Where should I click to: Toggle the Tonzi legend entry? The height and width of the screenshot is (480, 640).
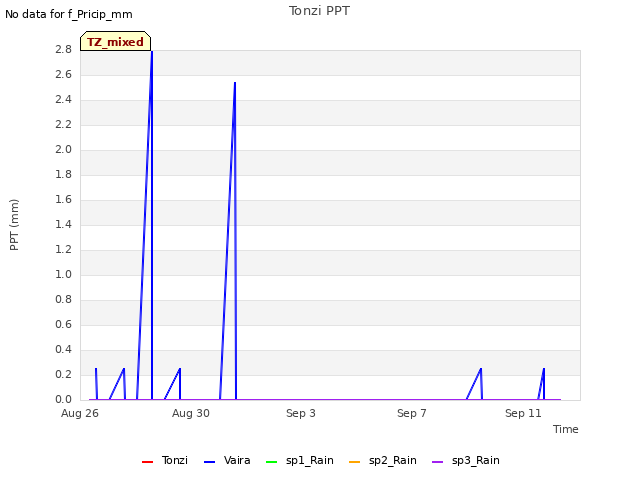click(164, 460)
